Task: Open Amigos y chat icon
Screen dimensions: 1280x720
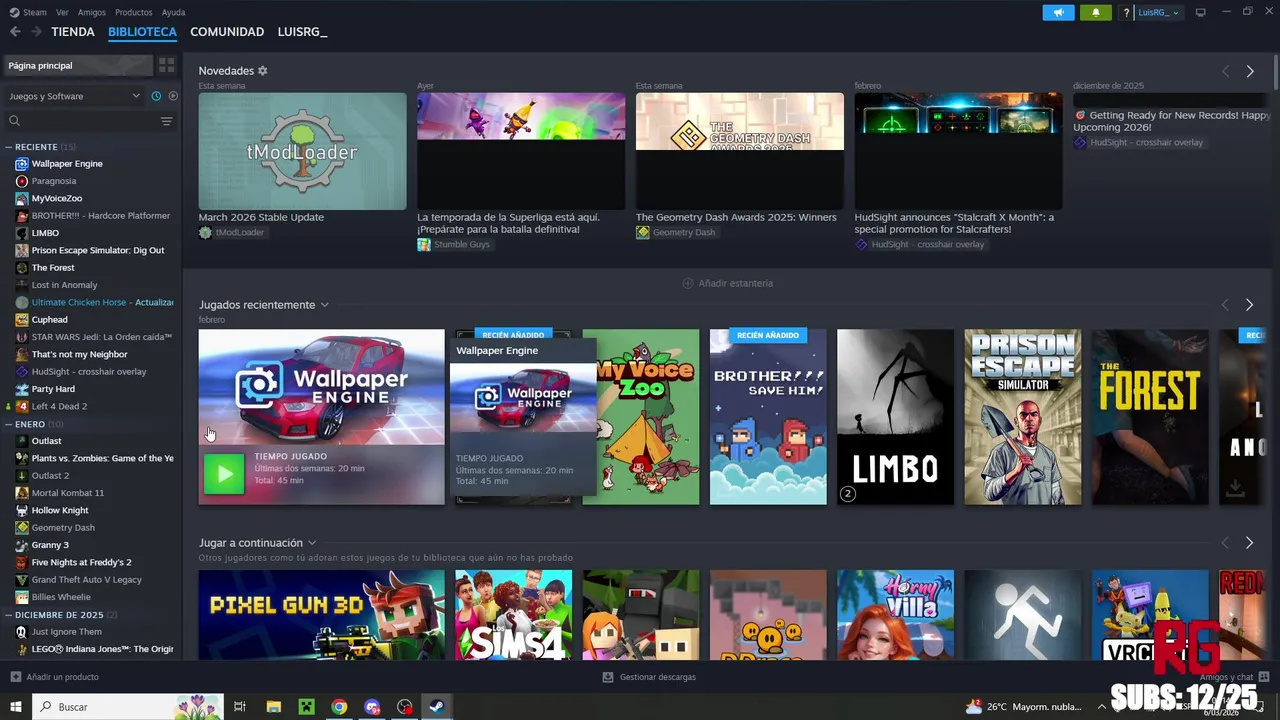Action: pos(1264,677)
